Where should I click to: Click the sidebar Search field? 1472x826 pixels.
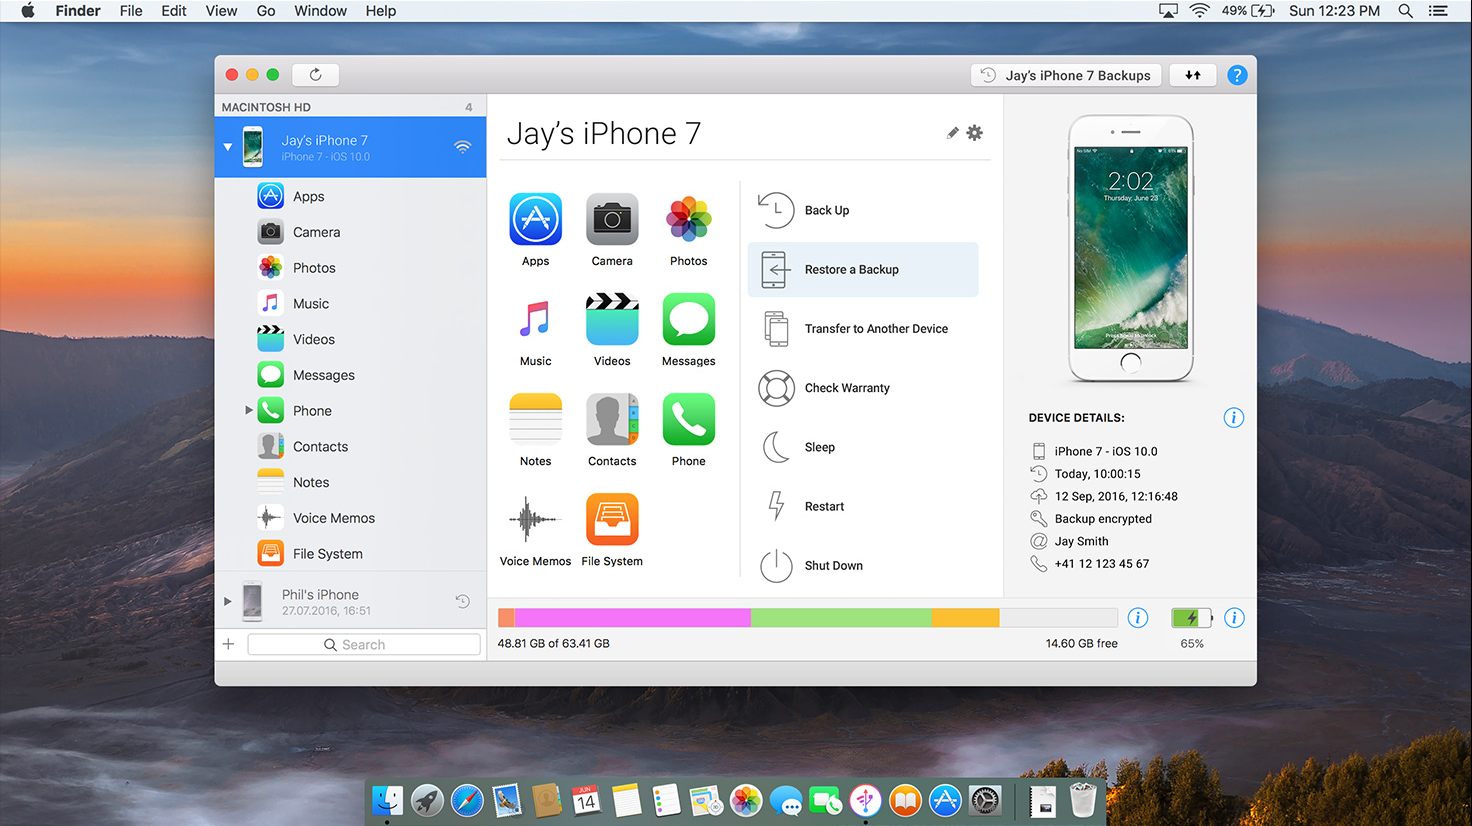(x=364, y=645)
